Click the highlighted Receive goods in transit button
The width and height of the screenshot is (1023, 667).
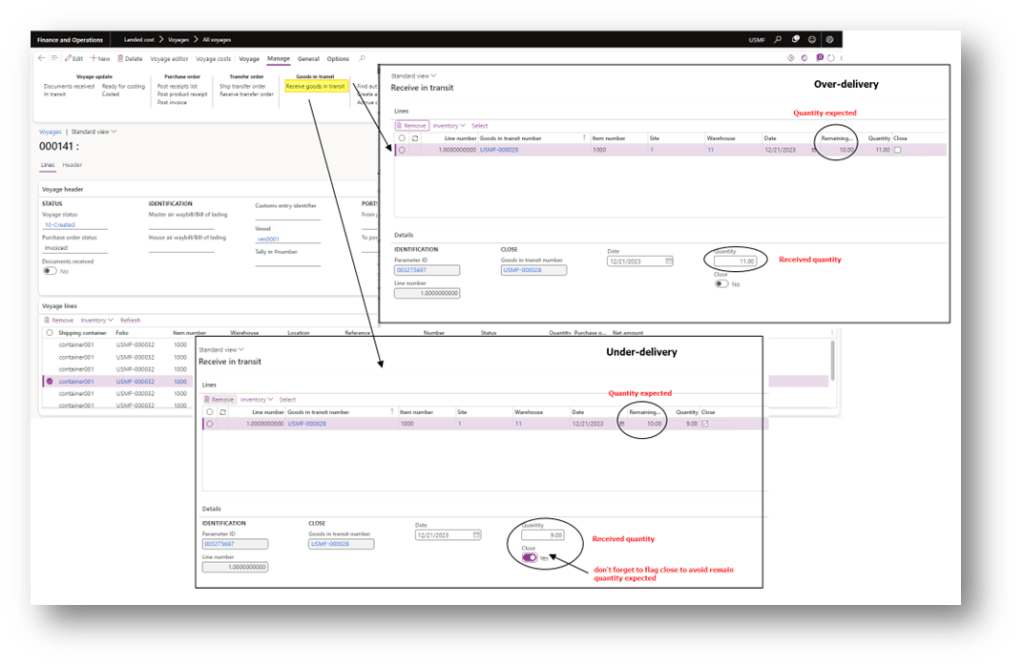click(x=315, y=86)
